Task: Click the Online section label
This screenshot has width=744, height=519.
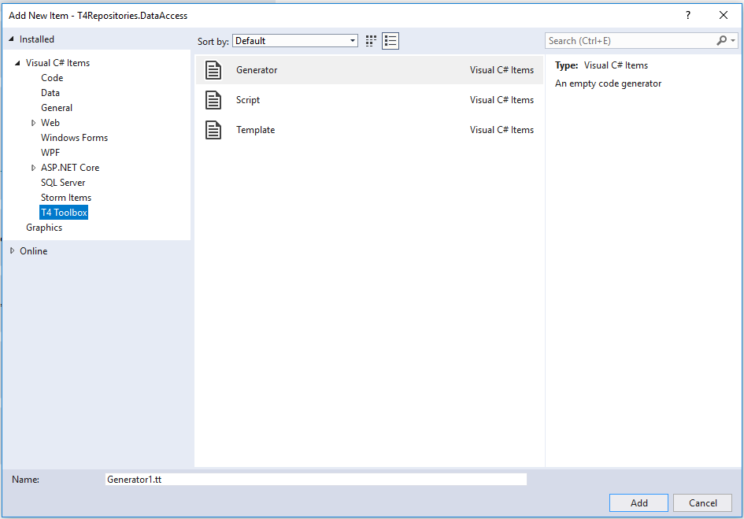Action: [x=33, y=251]
